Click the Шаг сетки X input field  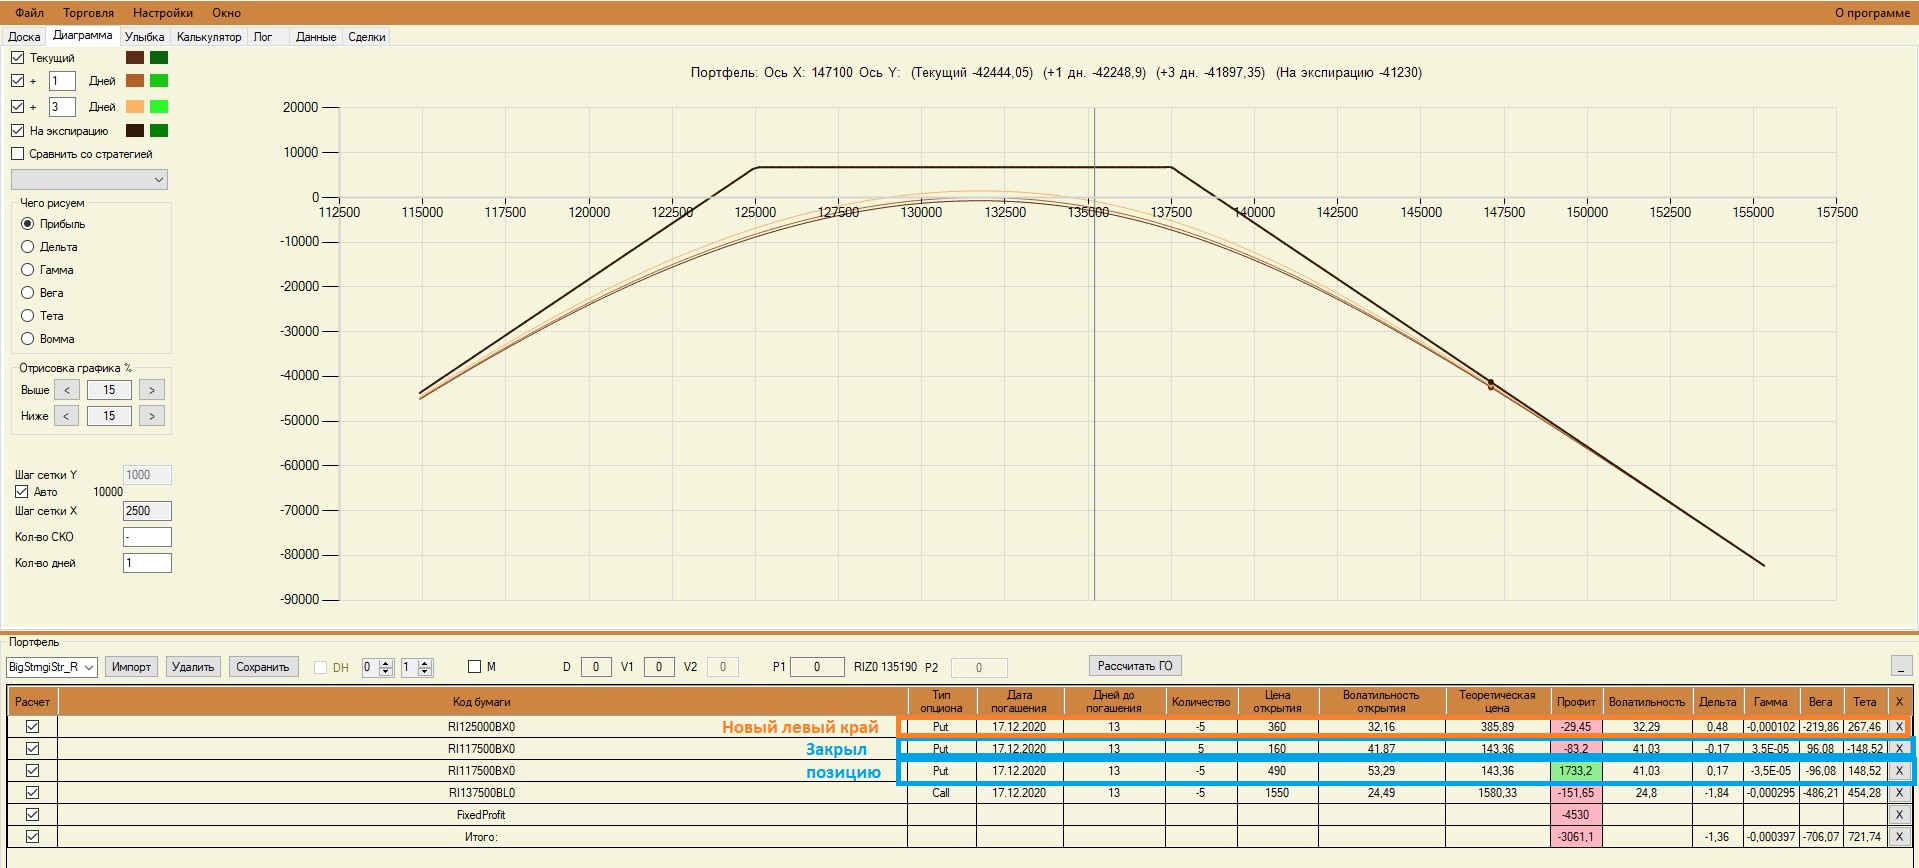tap(147, 511)
